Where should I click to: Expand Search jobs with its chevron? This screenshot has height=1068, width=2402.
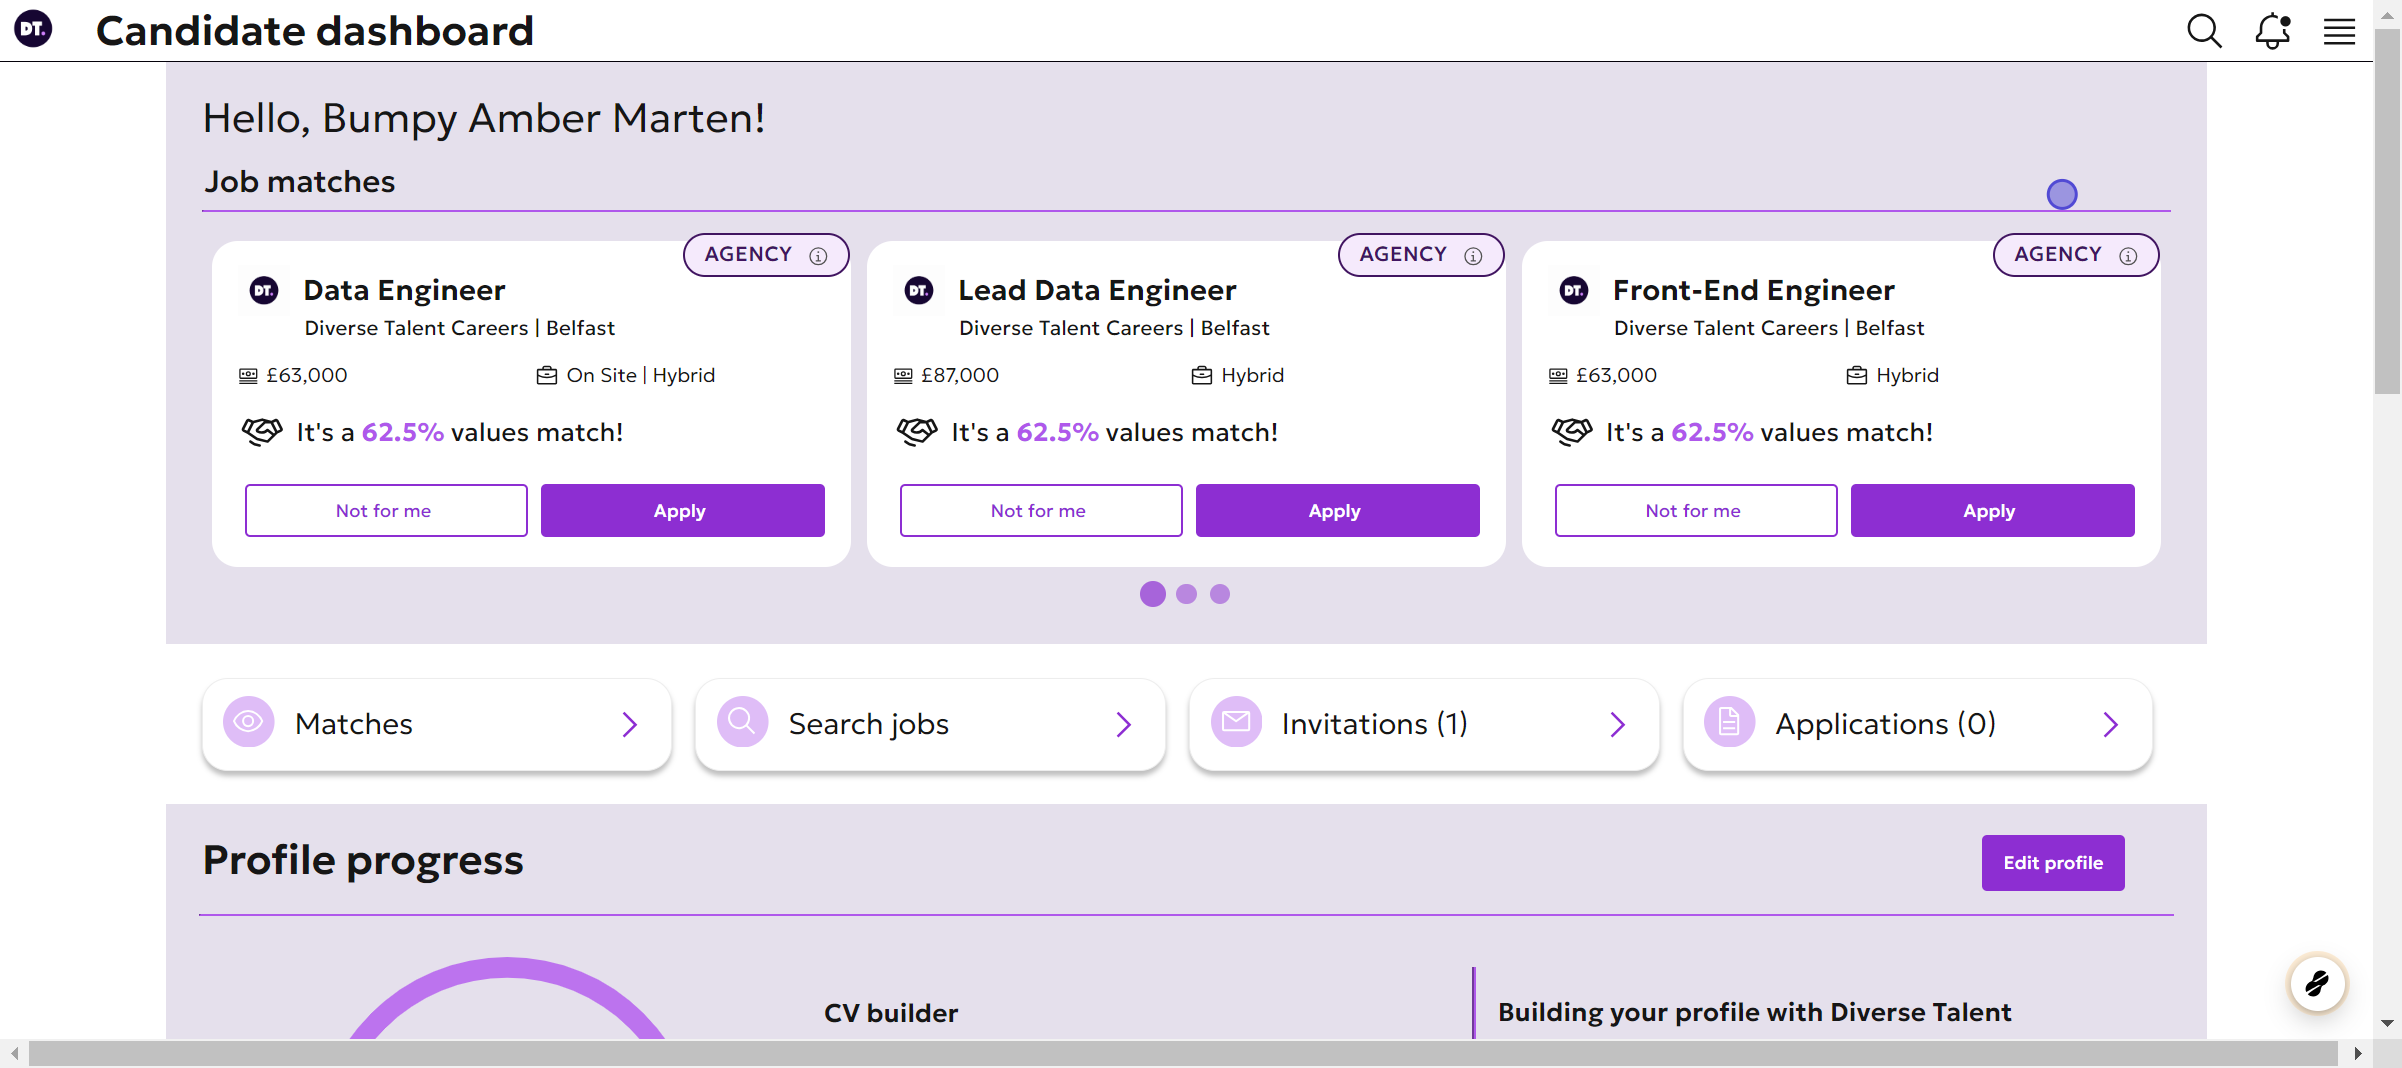click(1123, 724)
